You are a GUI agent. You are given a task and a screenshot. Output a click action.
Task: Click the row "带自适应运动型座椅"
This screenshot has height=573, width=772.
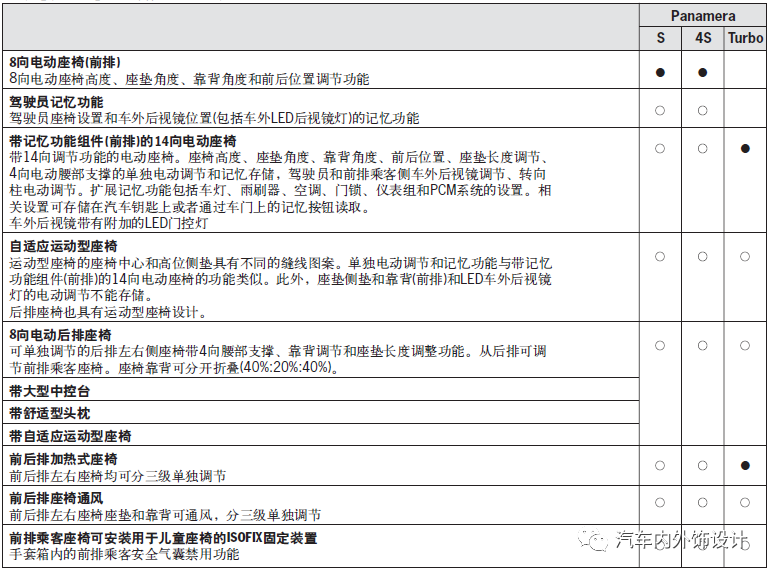pos(321,436)
